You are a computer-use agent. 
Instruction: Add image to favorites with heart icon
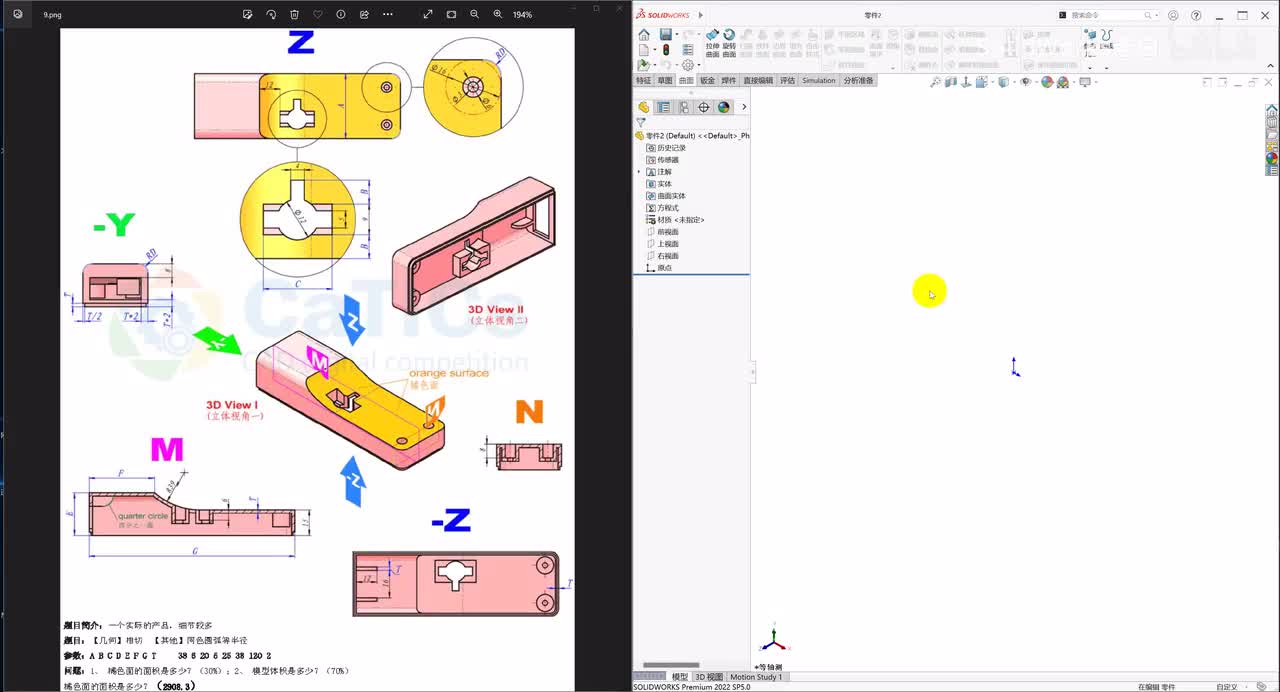tap(318, 15)
